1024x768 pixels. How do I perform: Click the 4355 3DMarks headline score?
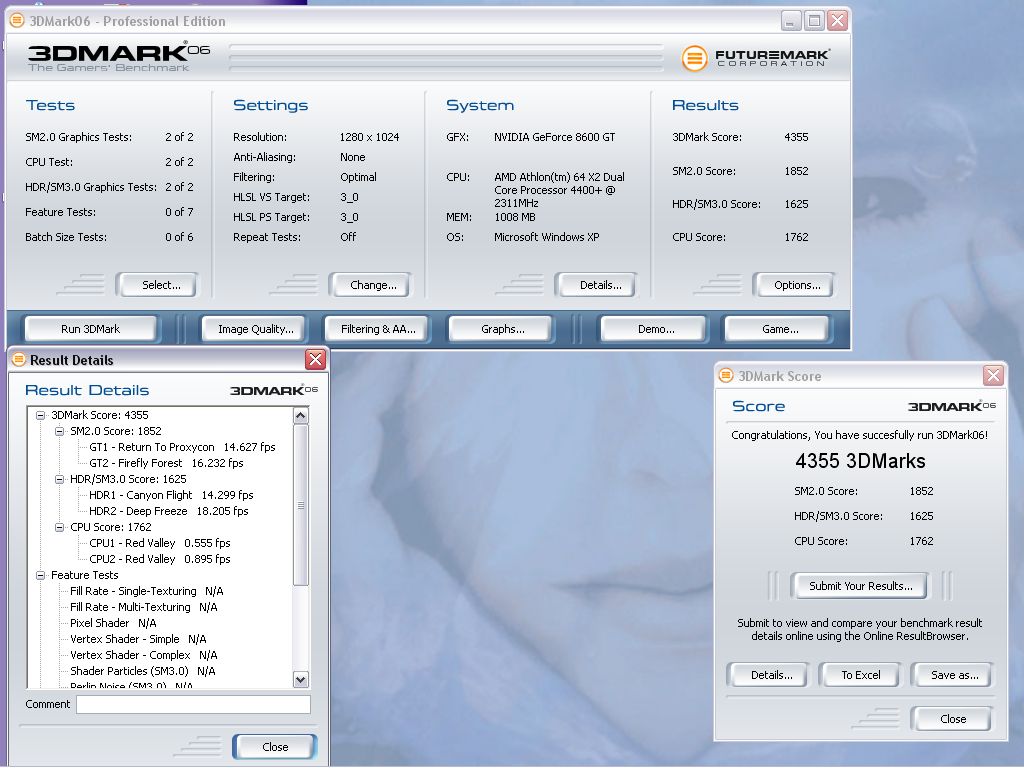click(860, 461)
